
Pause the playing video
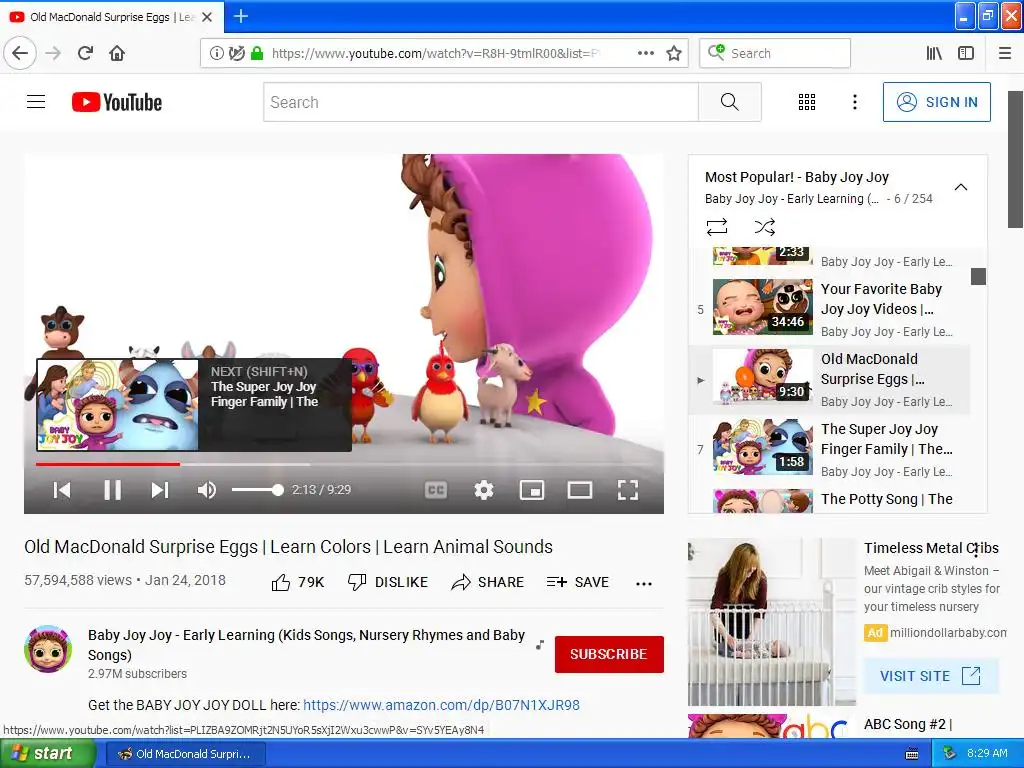click(112, 490)
